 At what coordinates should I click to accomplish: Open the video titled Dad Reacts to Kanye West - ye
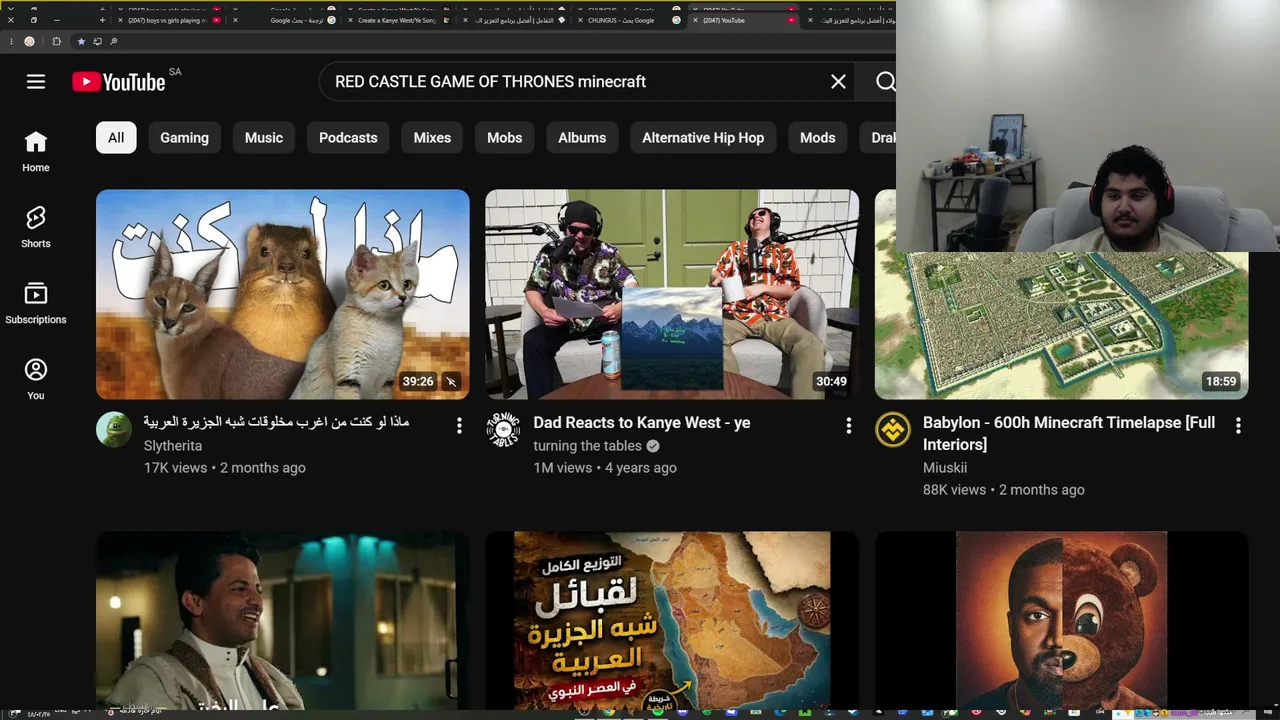(x=642, y=423)
